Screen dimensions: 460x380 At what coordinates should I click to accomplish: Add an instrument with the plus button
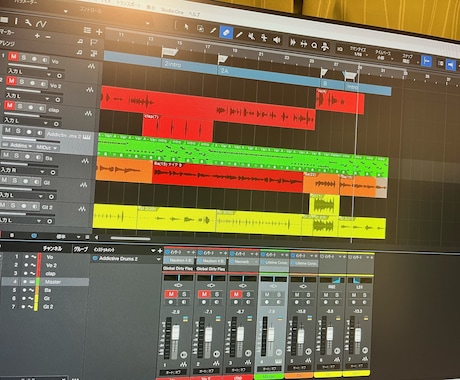(160, 251)
